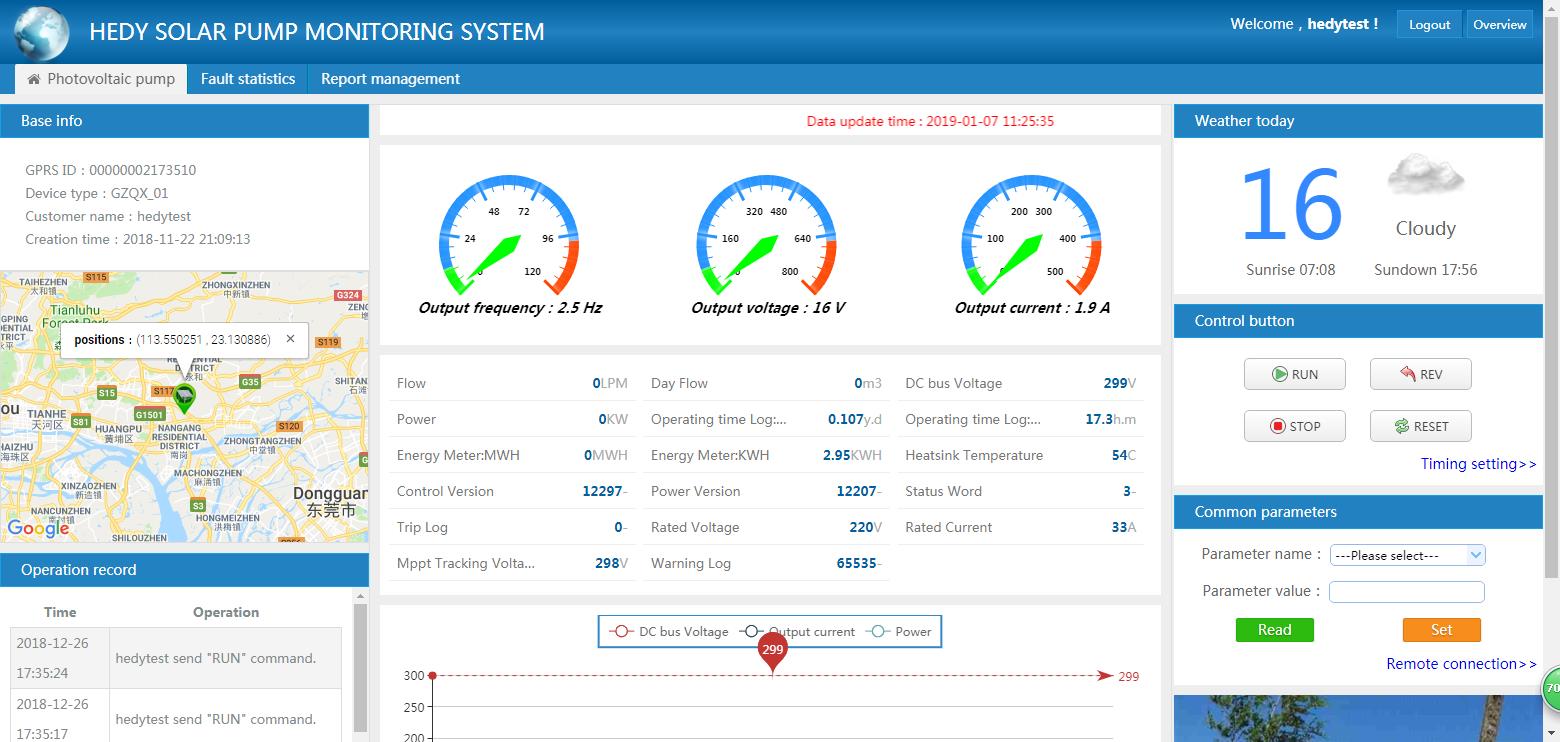Click the Sunrise 07:08 text
The width and height of the screenshot is (1560, 742).
click(1290, 270)
